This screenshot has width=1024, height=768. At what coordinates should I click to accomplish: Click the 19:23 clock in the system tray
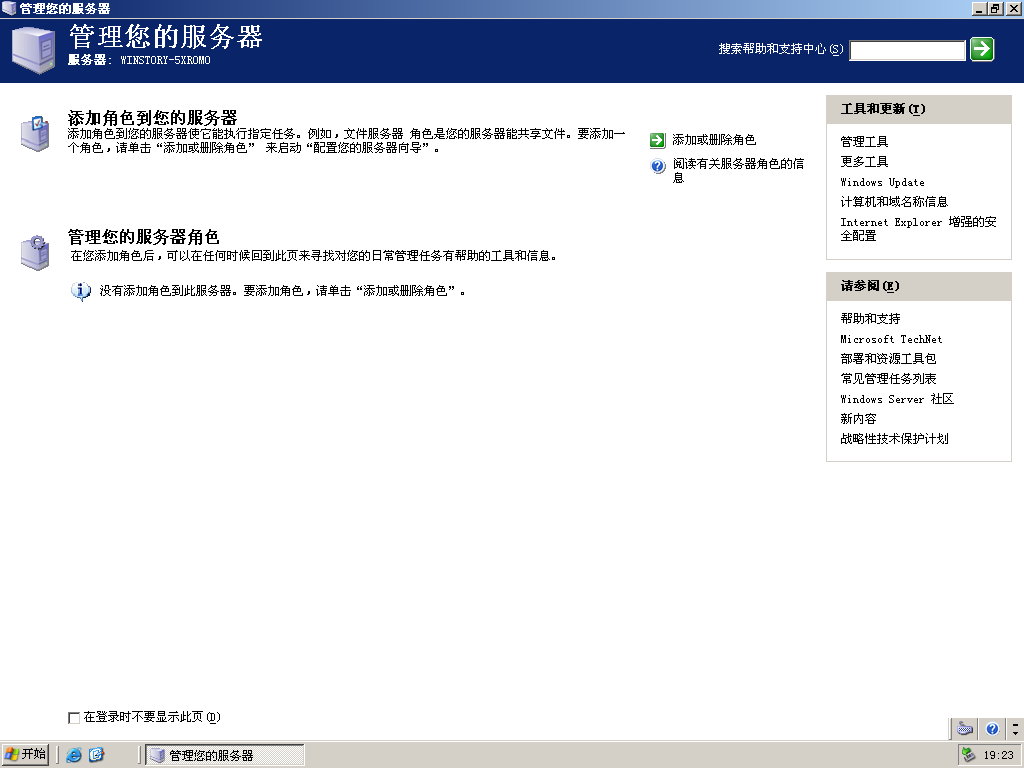click(x=998, y=756)
